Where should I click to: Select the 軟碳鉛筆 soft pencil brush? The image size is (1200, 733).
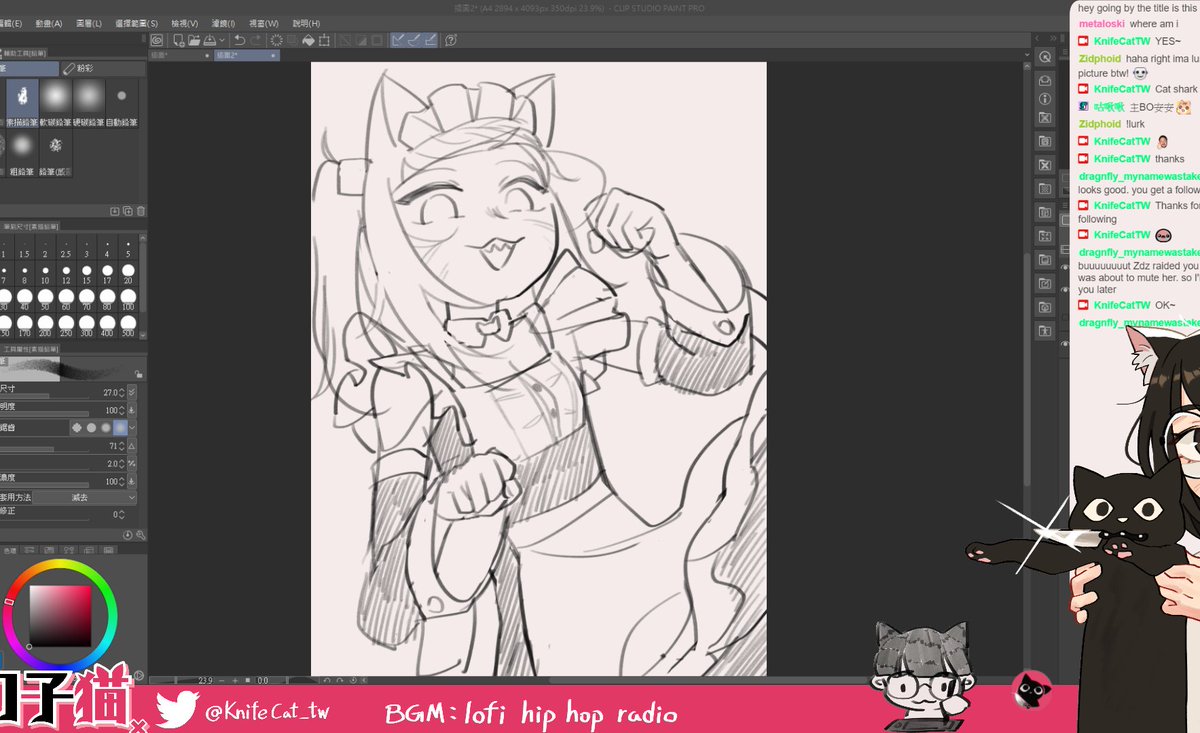55,103
